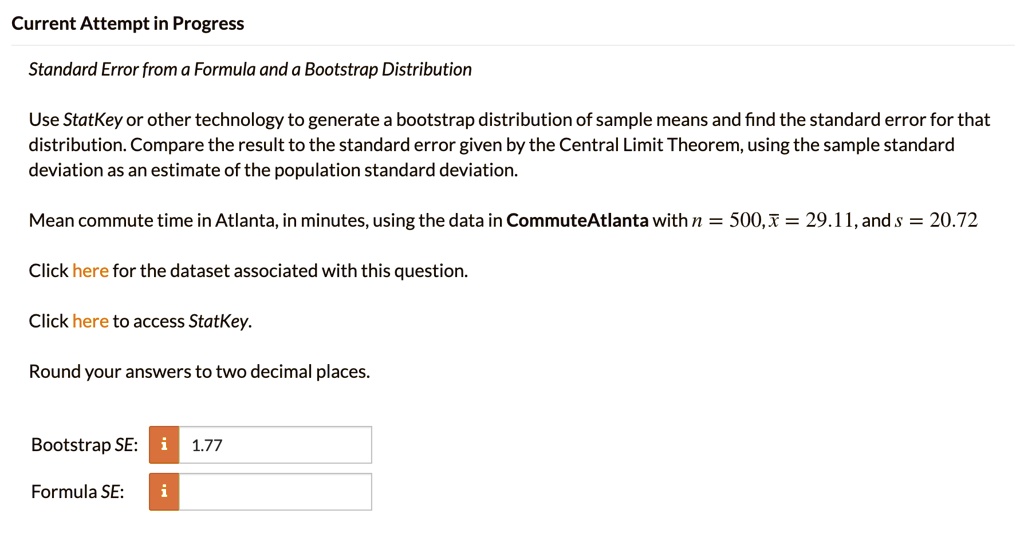Click italic StatKey in the "Use StatKey" sentence
Screen dimensions: 1024x545
pos(92,120)
